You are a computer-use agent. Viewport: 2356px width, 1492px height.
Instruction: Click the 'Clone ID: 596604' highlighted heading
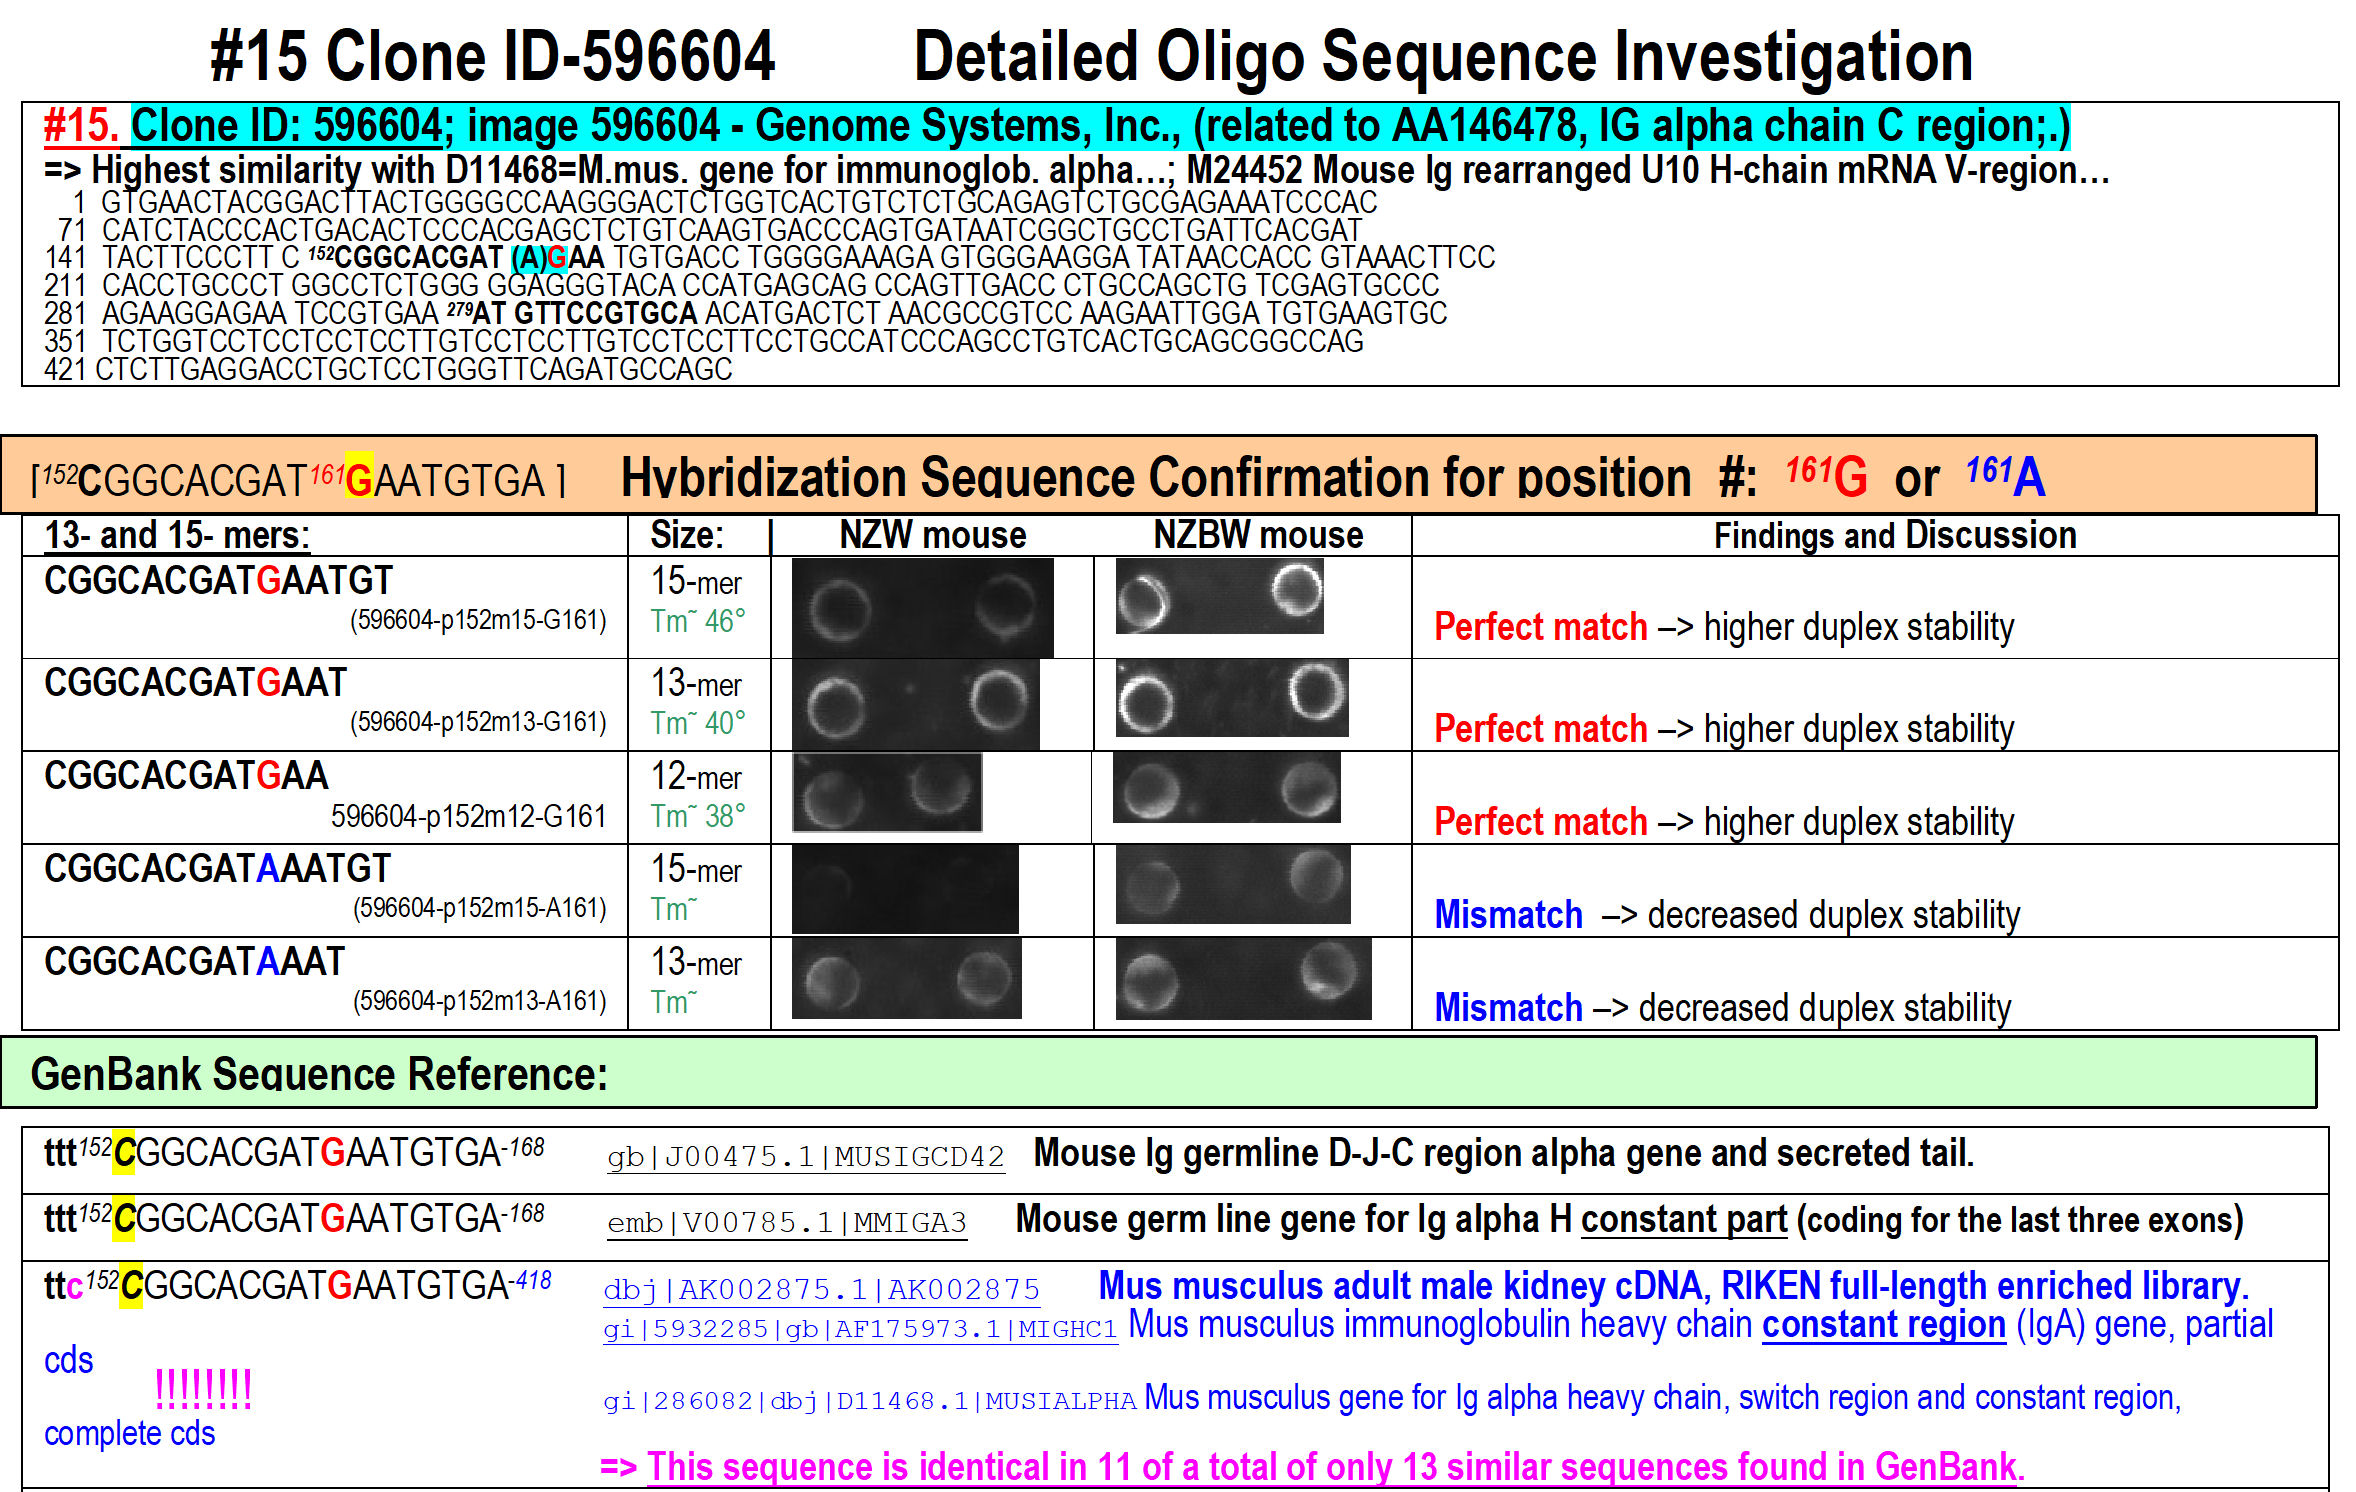point(287,126)
